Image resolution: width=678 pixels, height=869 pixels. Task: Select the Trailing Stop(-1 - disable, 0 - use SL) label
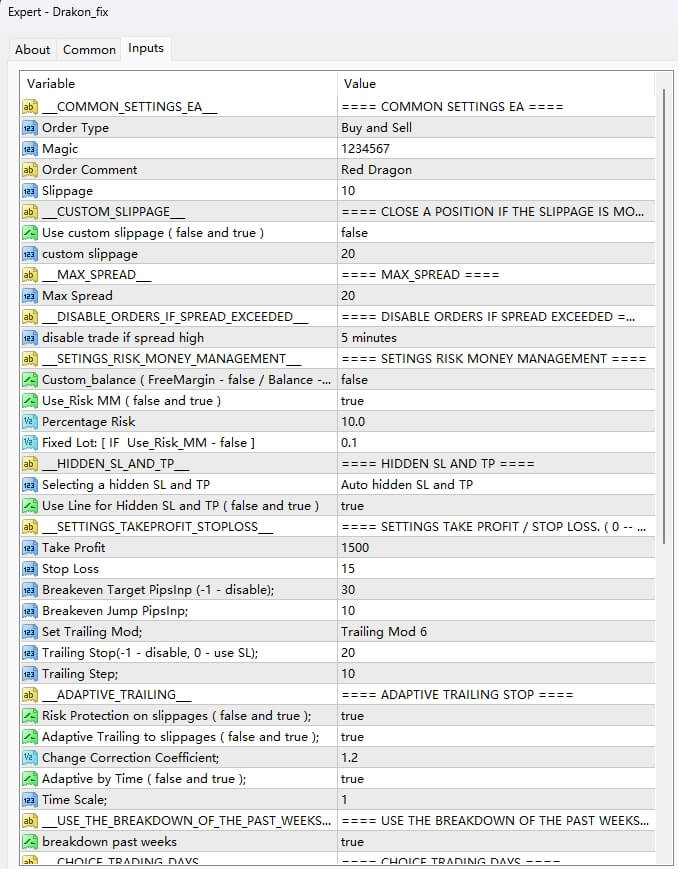[150, 653]
